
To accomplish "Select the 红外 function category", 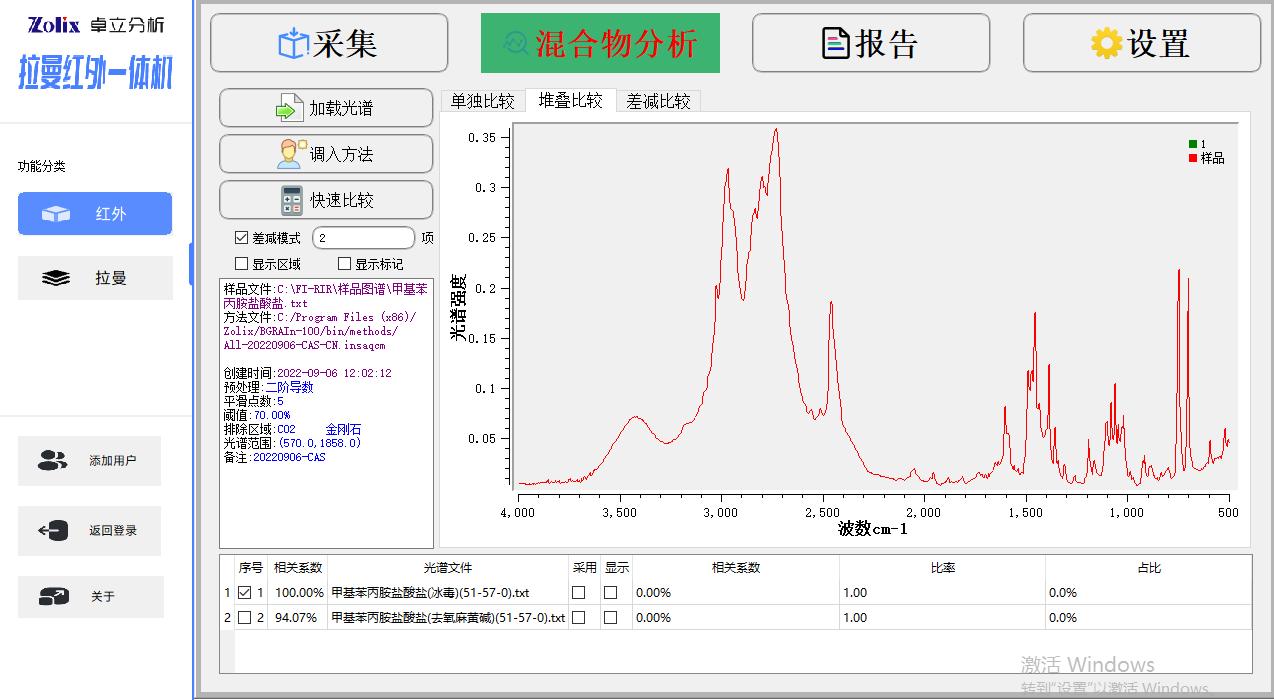I will pyautogui.click(x=95, y=214).
